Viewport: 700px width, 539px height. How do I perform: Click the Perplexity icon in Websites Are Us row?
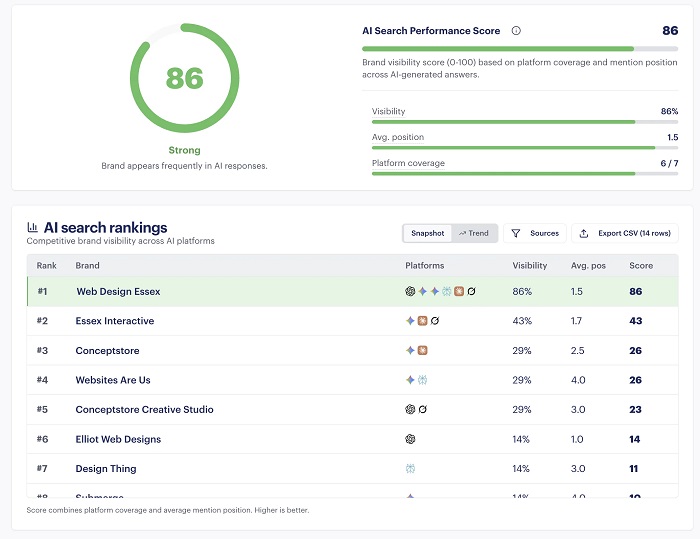point(422,380)
